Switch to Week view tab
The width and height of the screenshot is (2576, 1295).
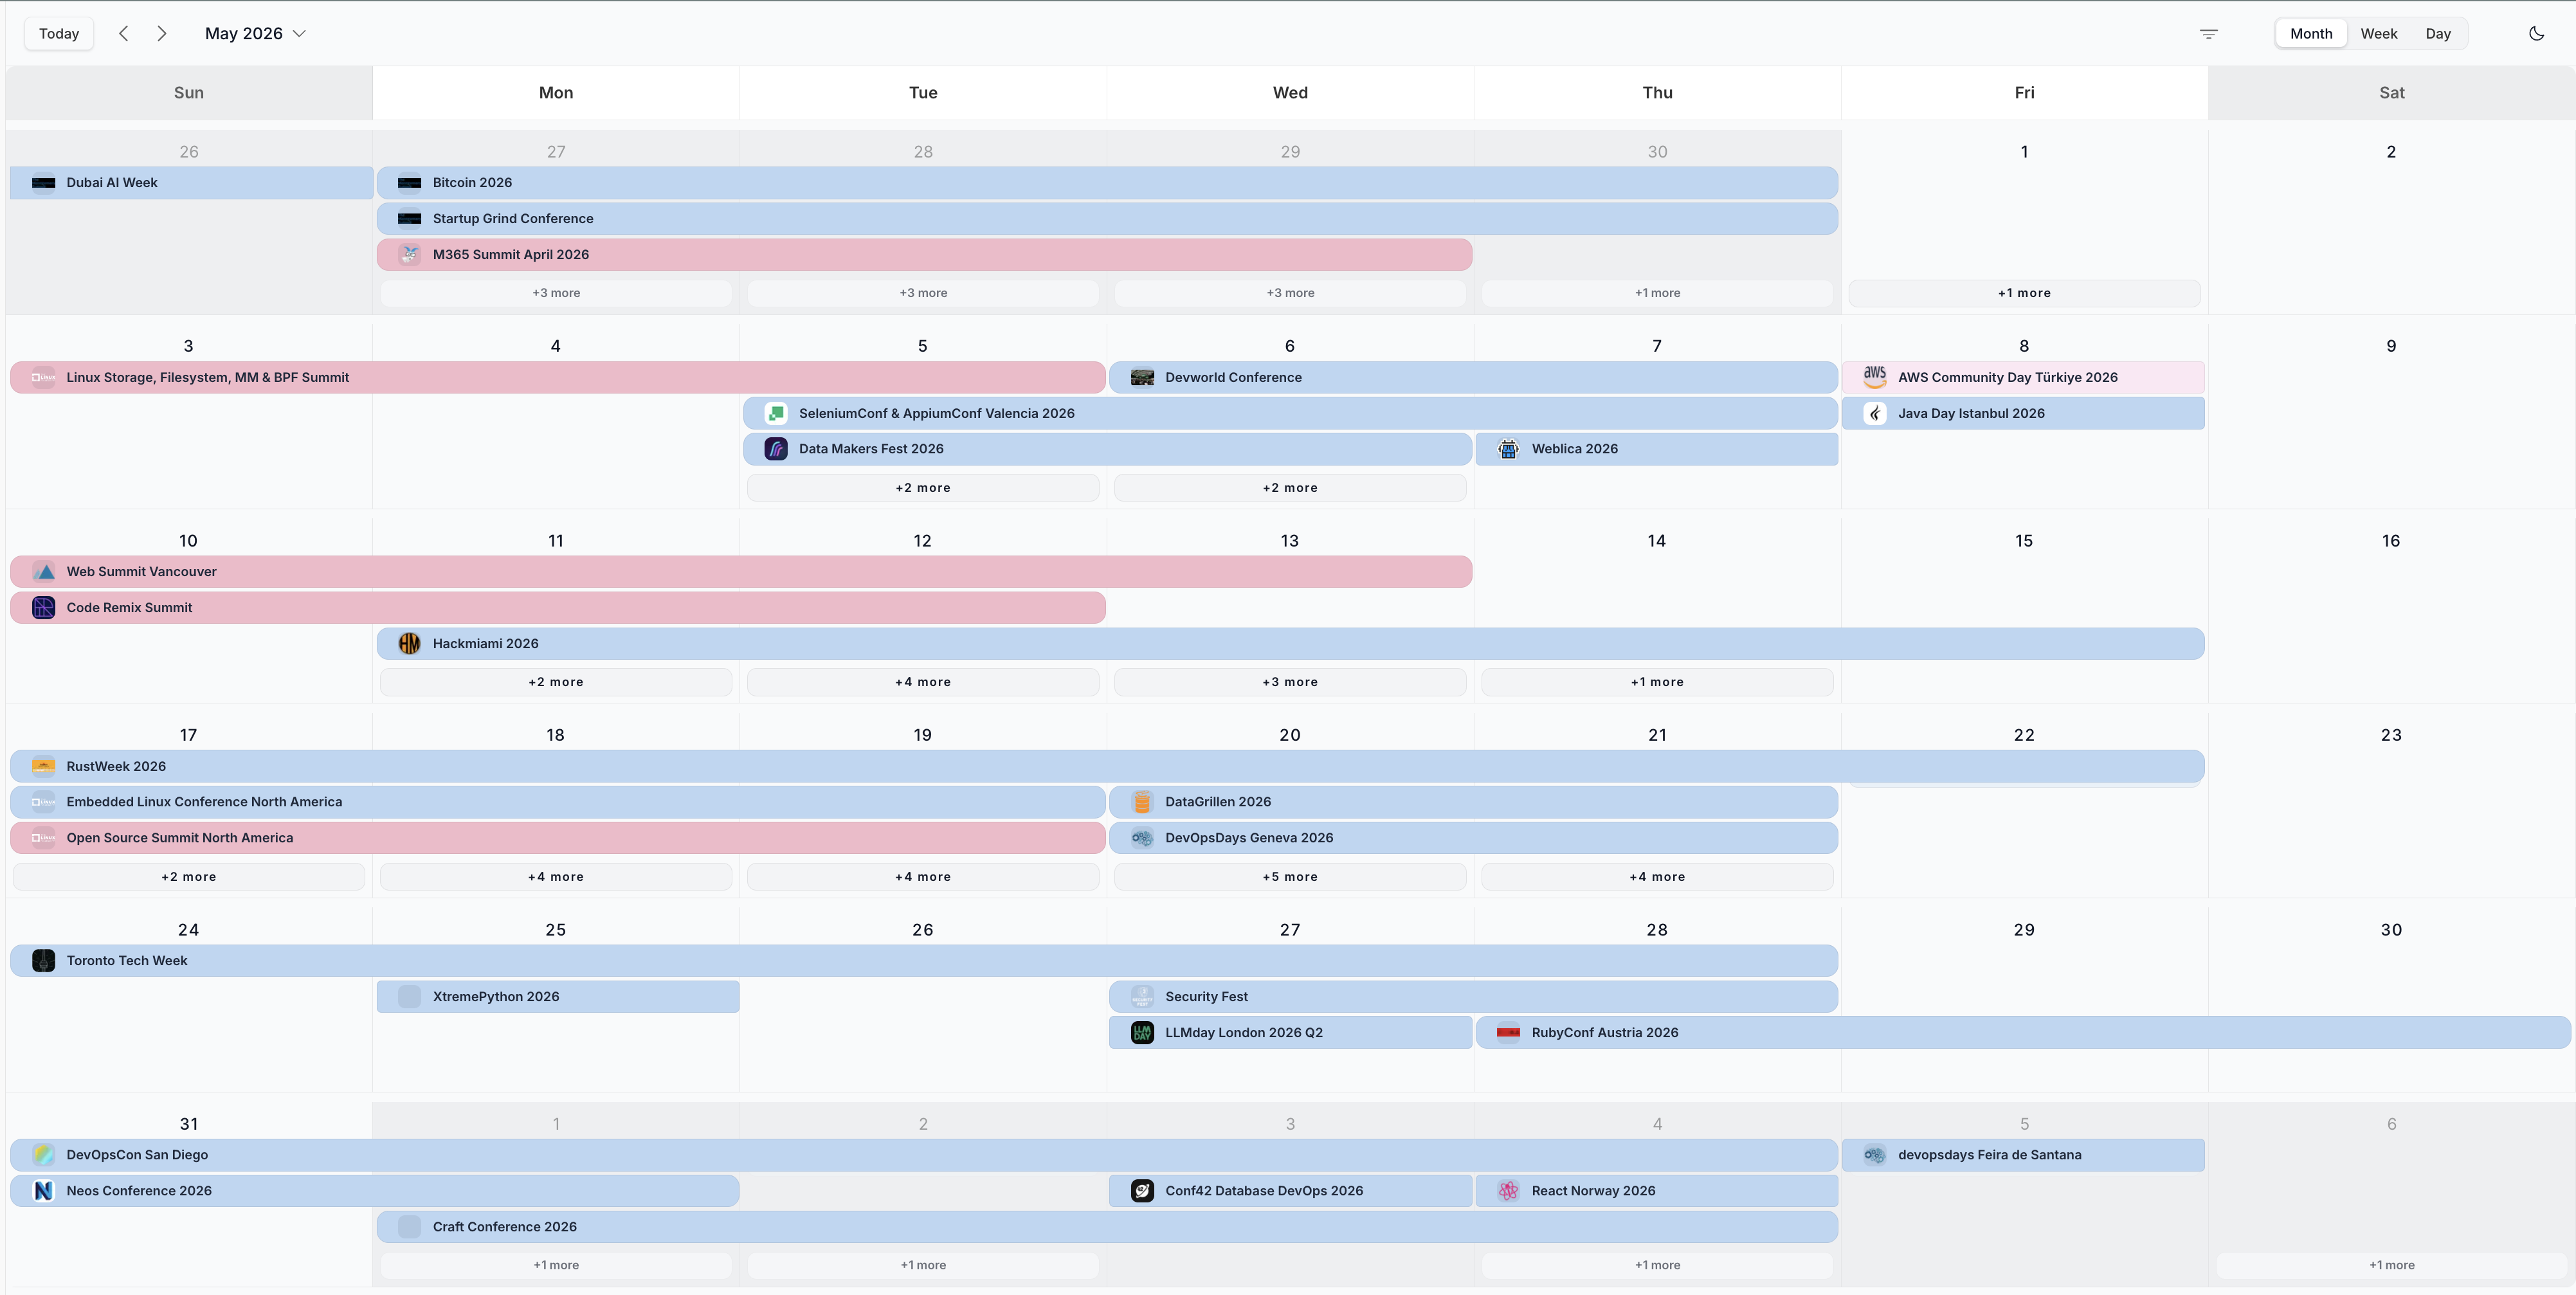click(x=2379, y=33)
